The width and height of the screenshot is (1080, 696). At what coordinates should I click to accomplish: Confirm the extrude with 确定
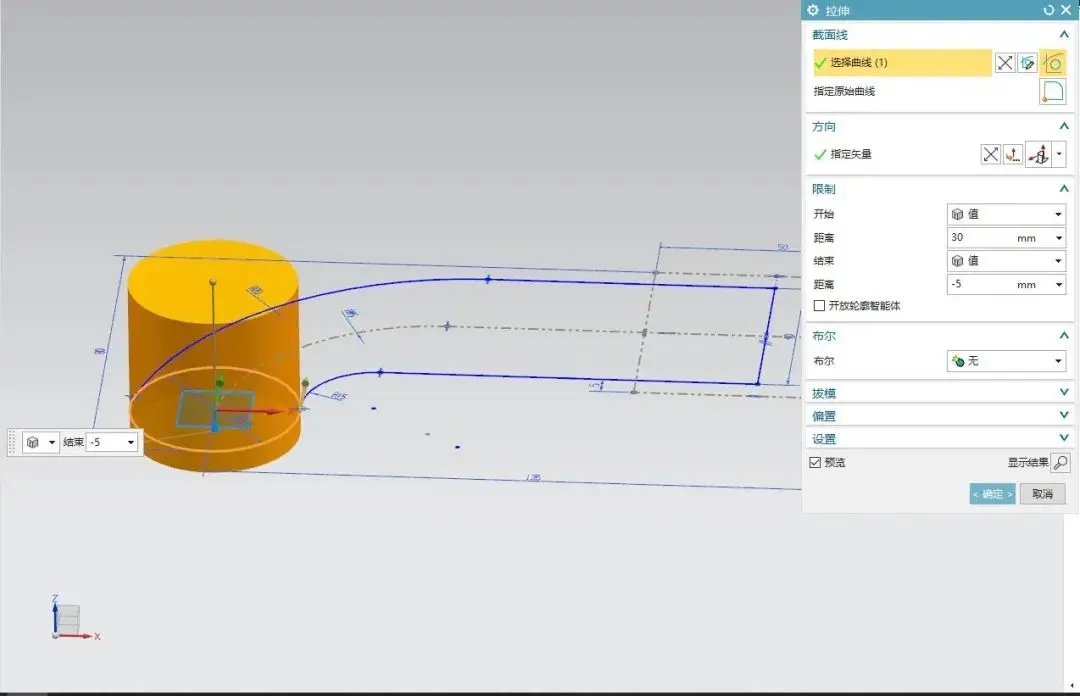tap(992, 494)
